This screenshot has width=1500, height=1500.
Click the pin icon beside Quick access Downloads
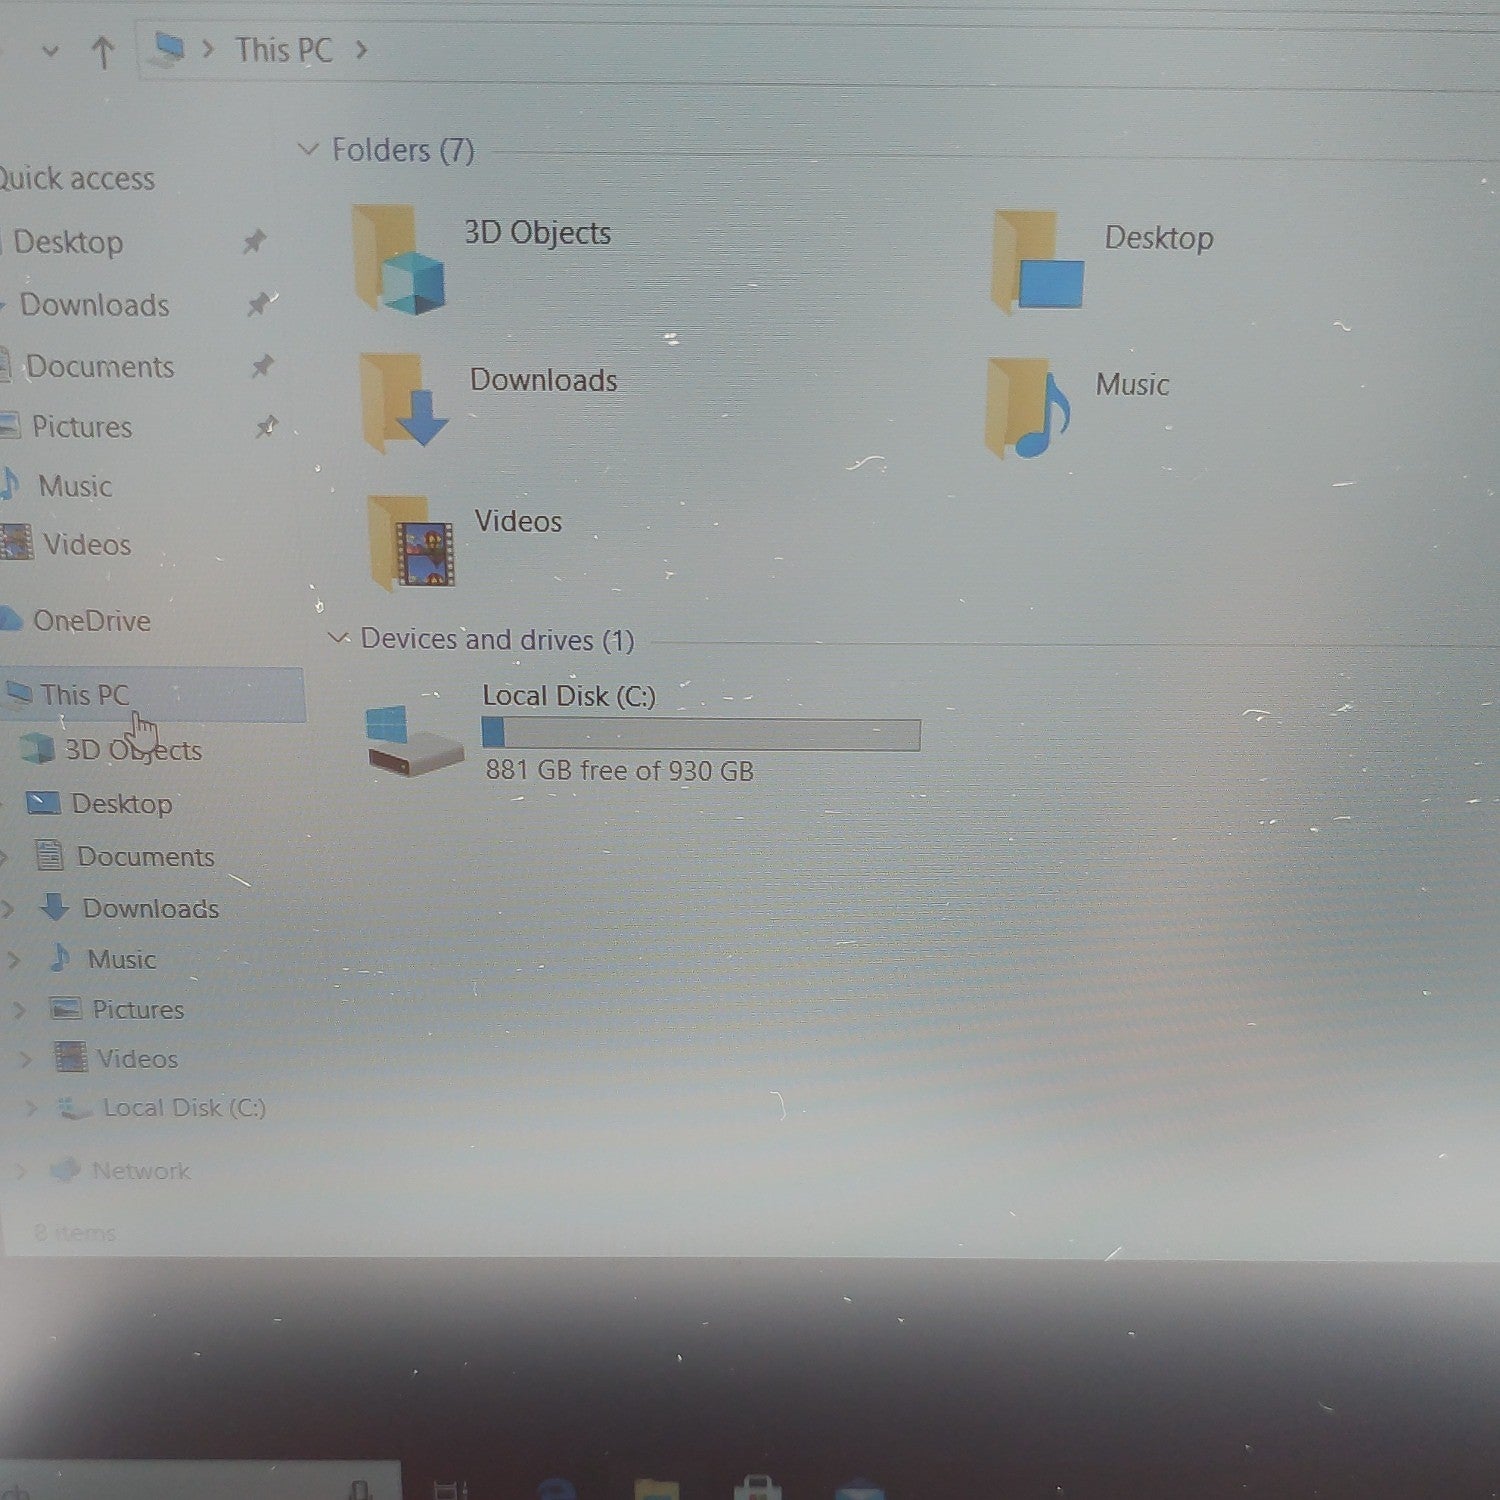(260, 303)
